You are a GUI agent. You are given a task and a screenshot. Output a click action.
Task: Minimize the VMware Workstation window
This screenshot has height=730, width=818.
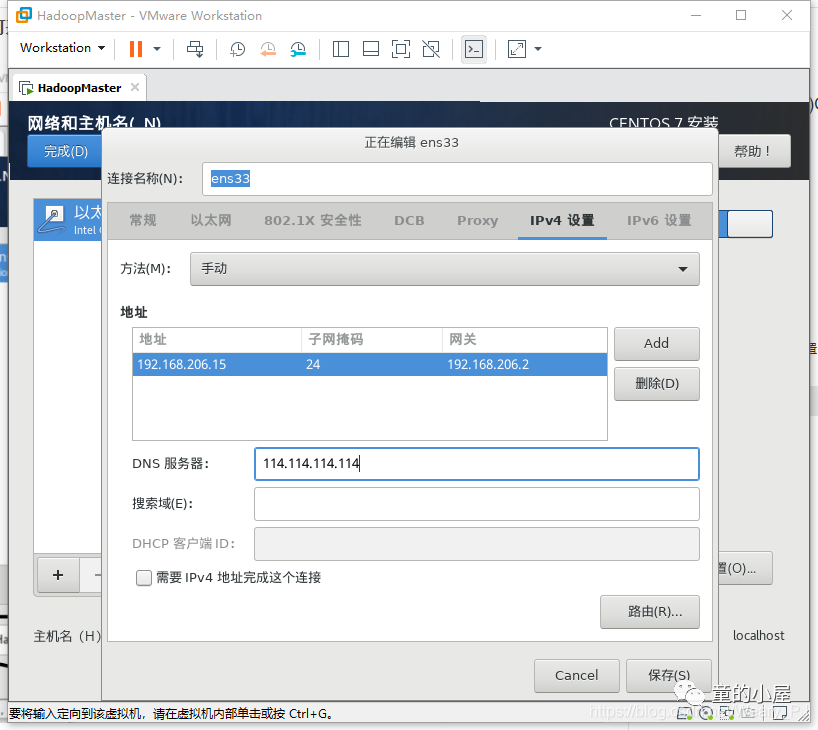pyautogui.click(x=696, y=16)
